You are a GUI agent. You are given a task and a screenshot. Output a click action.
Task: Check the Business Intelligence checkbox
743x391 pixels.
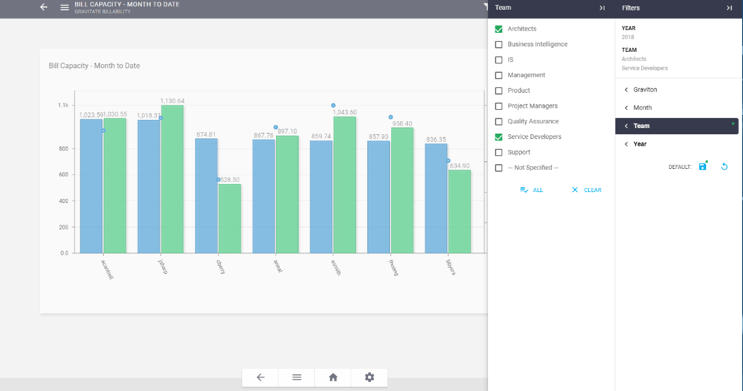point(498,45)
